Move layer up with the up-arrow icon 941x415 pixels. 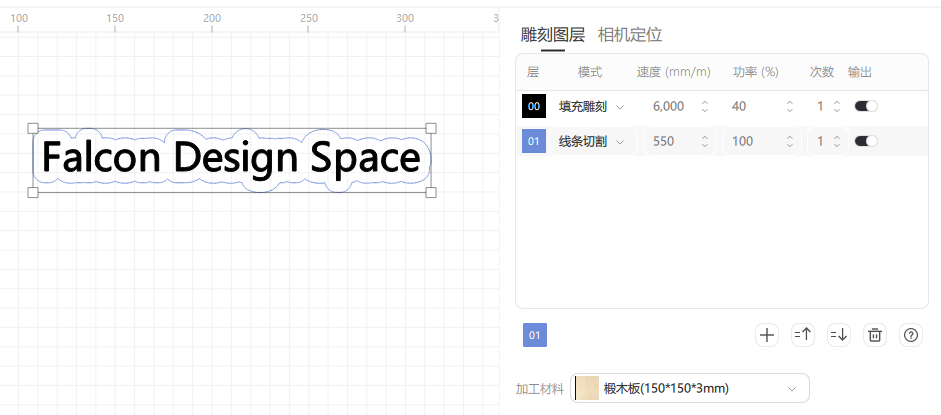pyautogui.click(x=802, y=335)
